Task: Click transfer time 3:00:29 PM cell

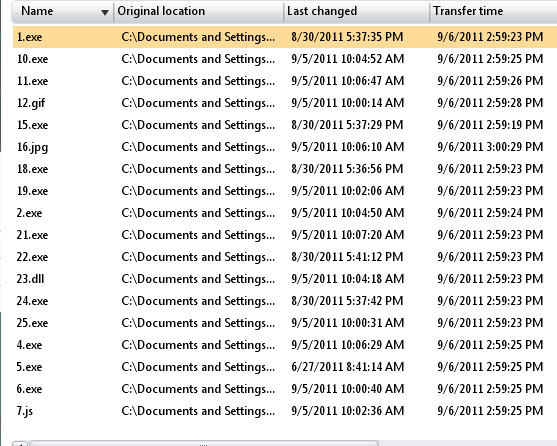Action: tap(490, 147)
